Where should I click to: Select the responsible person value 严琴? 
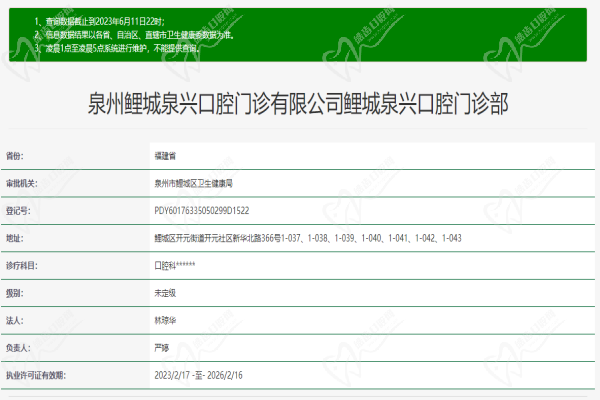point(161,348)
